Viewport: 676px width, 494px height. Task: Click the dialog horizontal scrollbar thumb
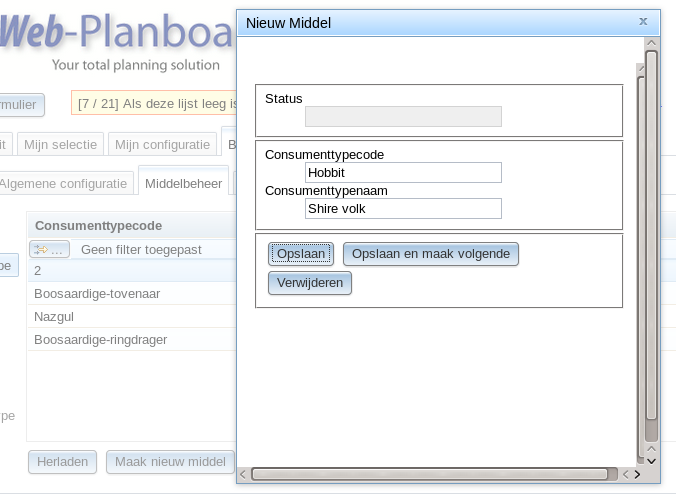click(429, 474)
